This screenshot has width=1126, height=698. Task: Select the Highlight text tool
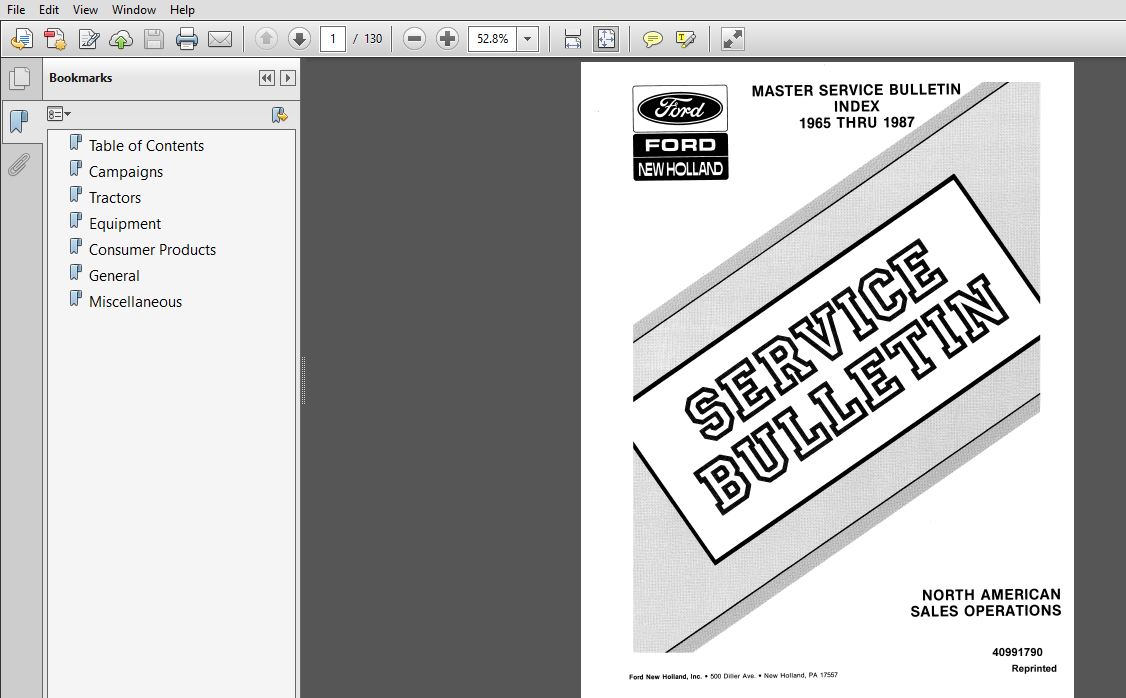pos(685,39)
